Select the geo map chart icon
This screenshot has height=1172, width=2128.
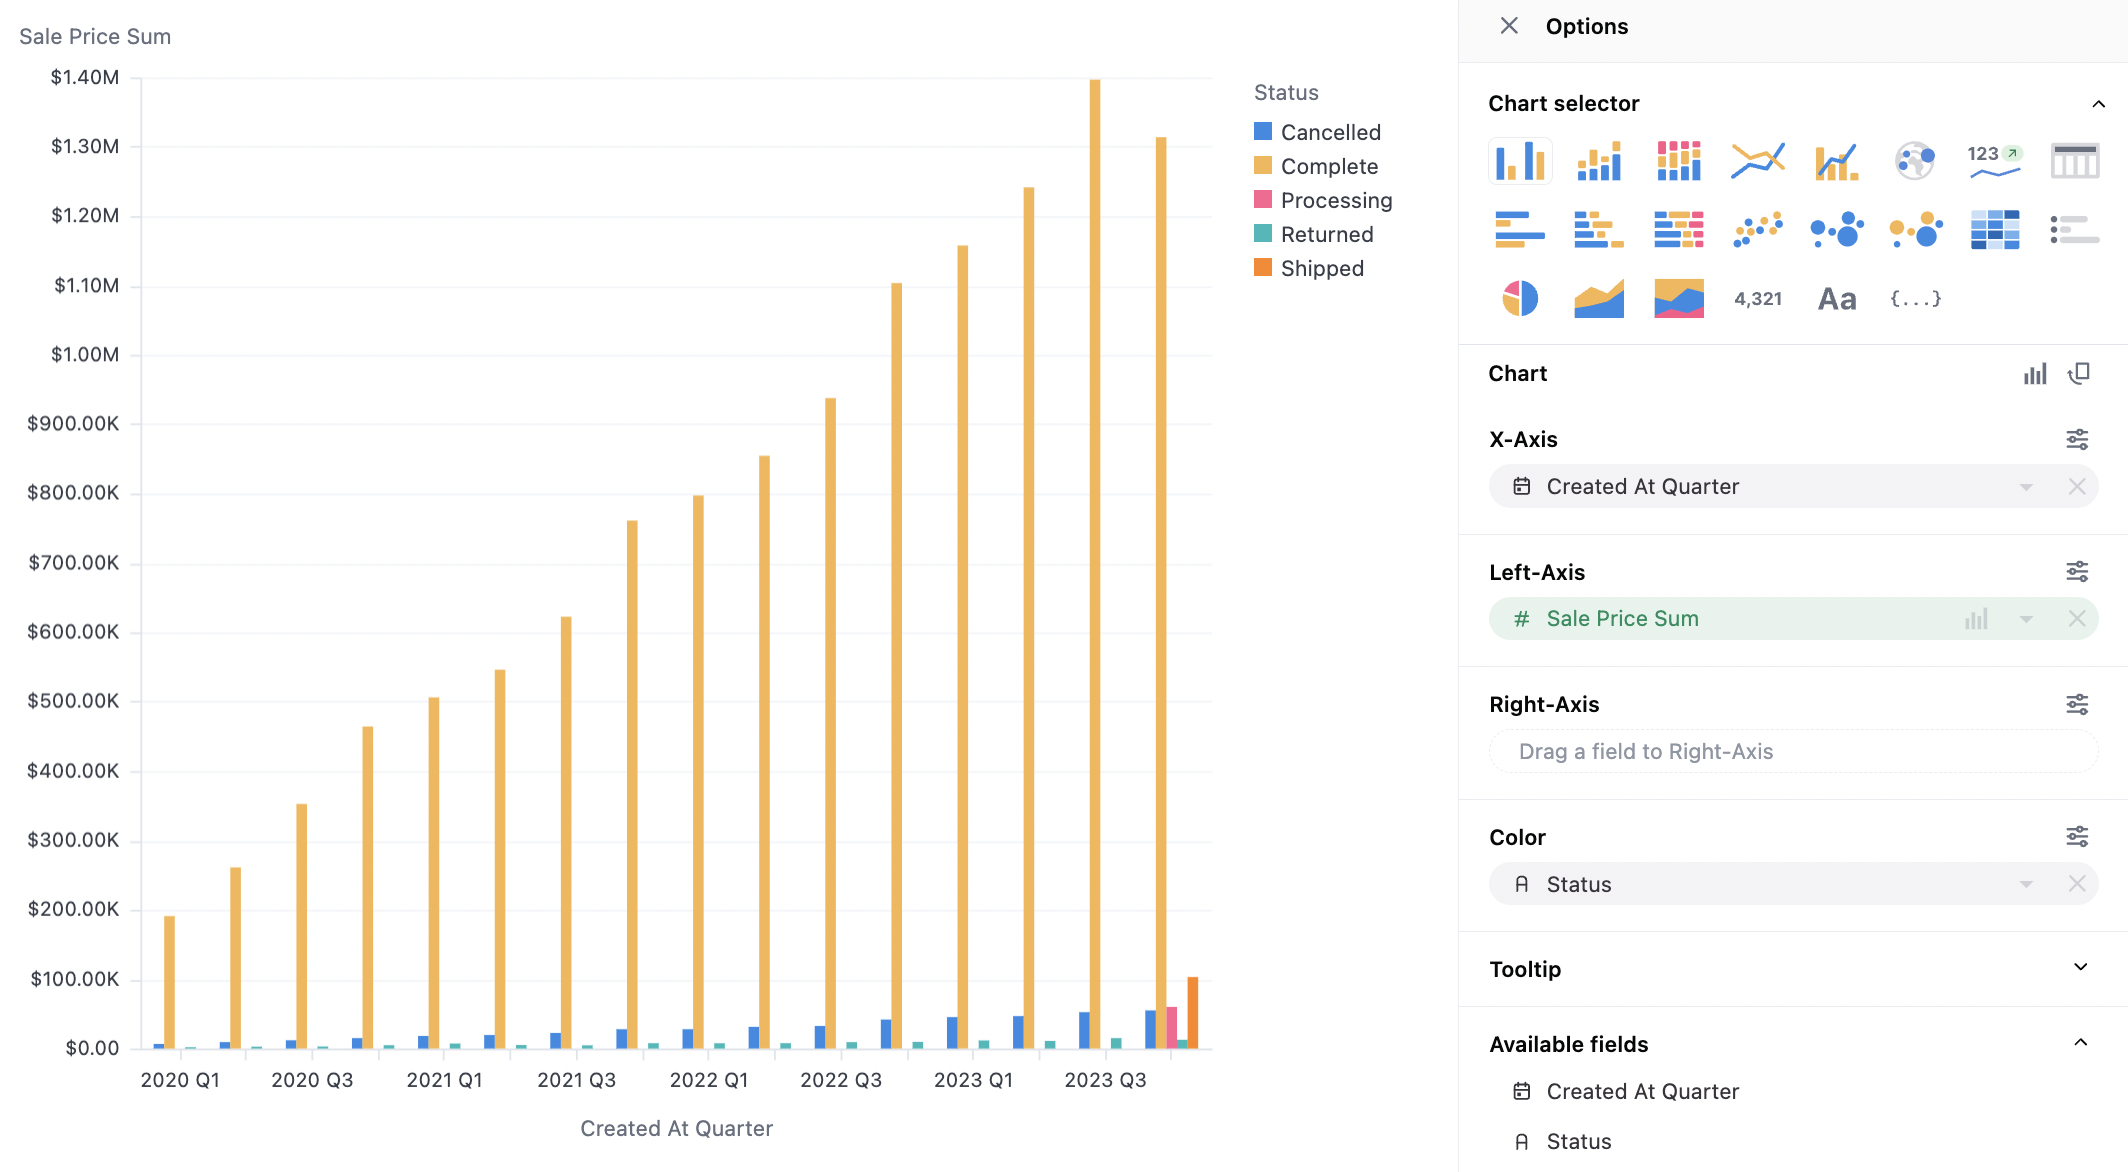click(x=1914, y=160)
